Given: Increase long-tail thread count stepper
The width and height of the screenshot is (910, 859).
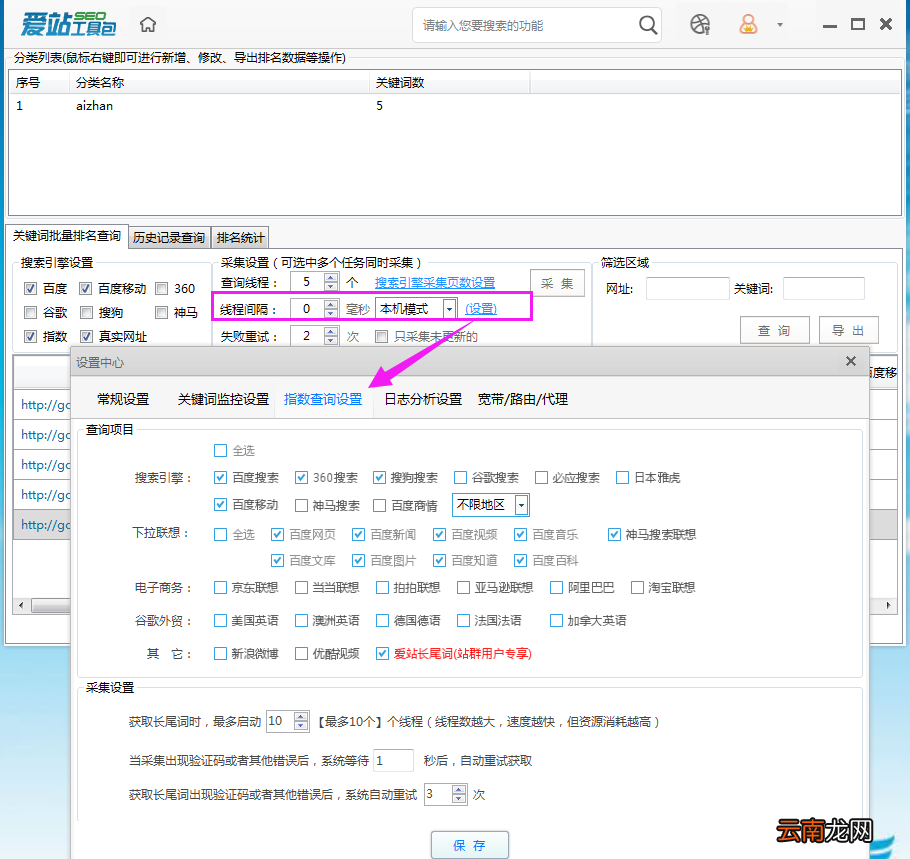Looking at the screenshot, I should pos(301,717).
